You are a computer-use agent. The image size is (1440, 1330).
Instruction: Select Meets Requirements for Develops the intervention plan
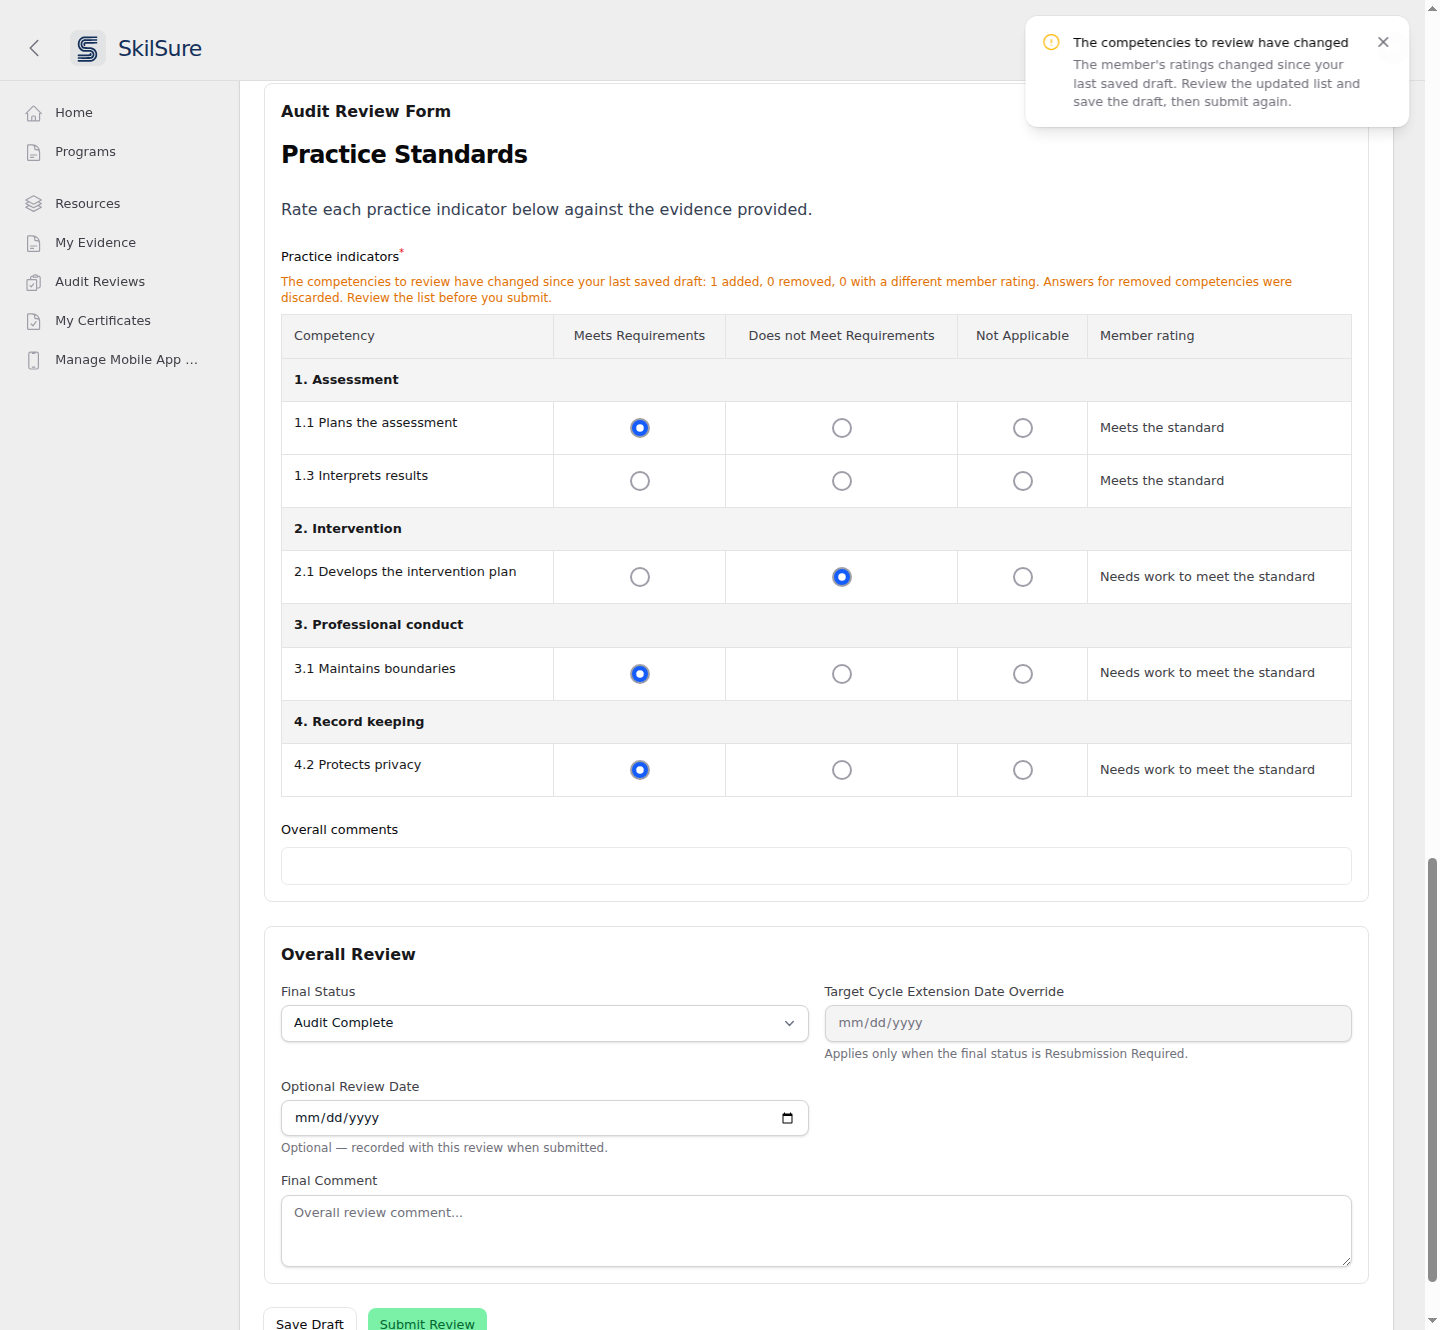click(x=640, y=577)
